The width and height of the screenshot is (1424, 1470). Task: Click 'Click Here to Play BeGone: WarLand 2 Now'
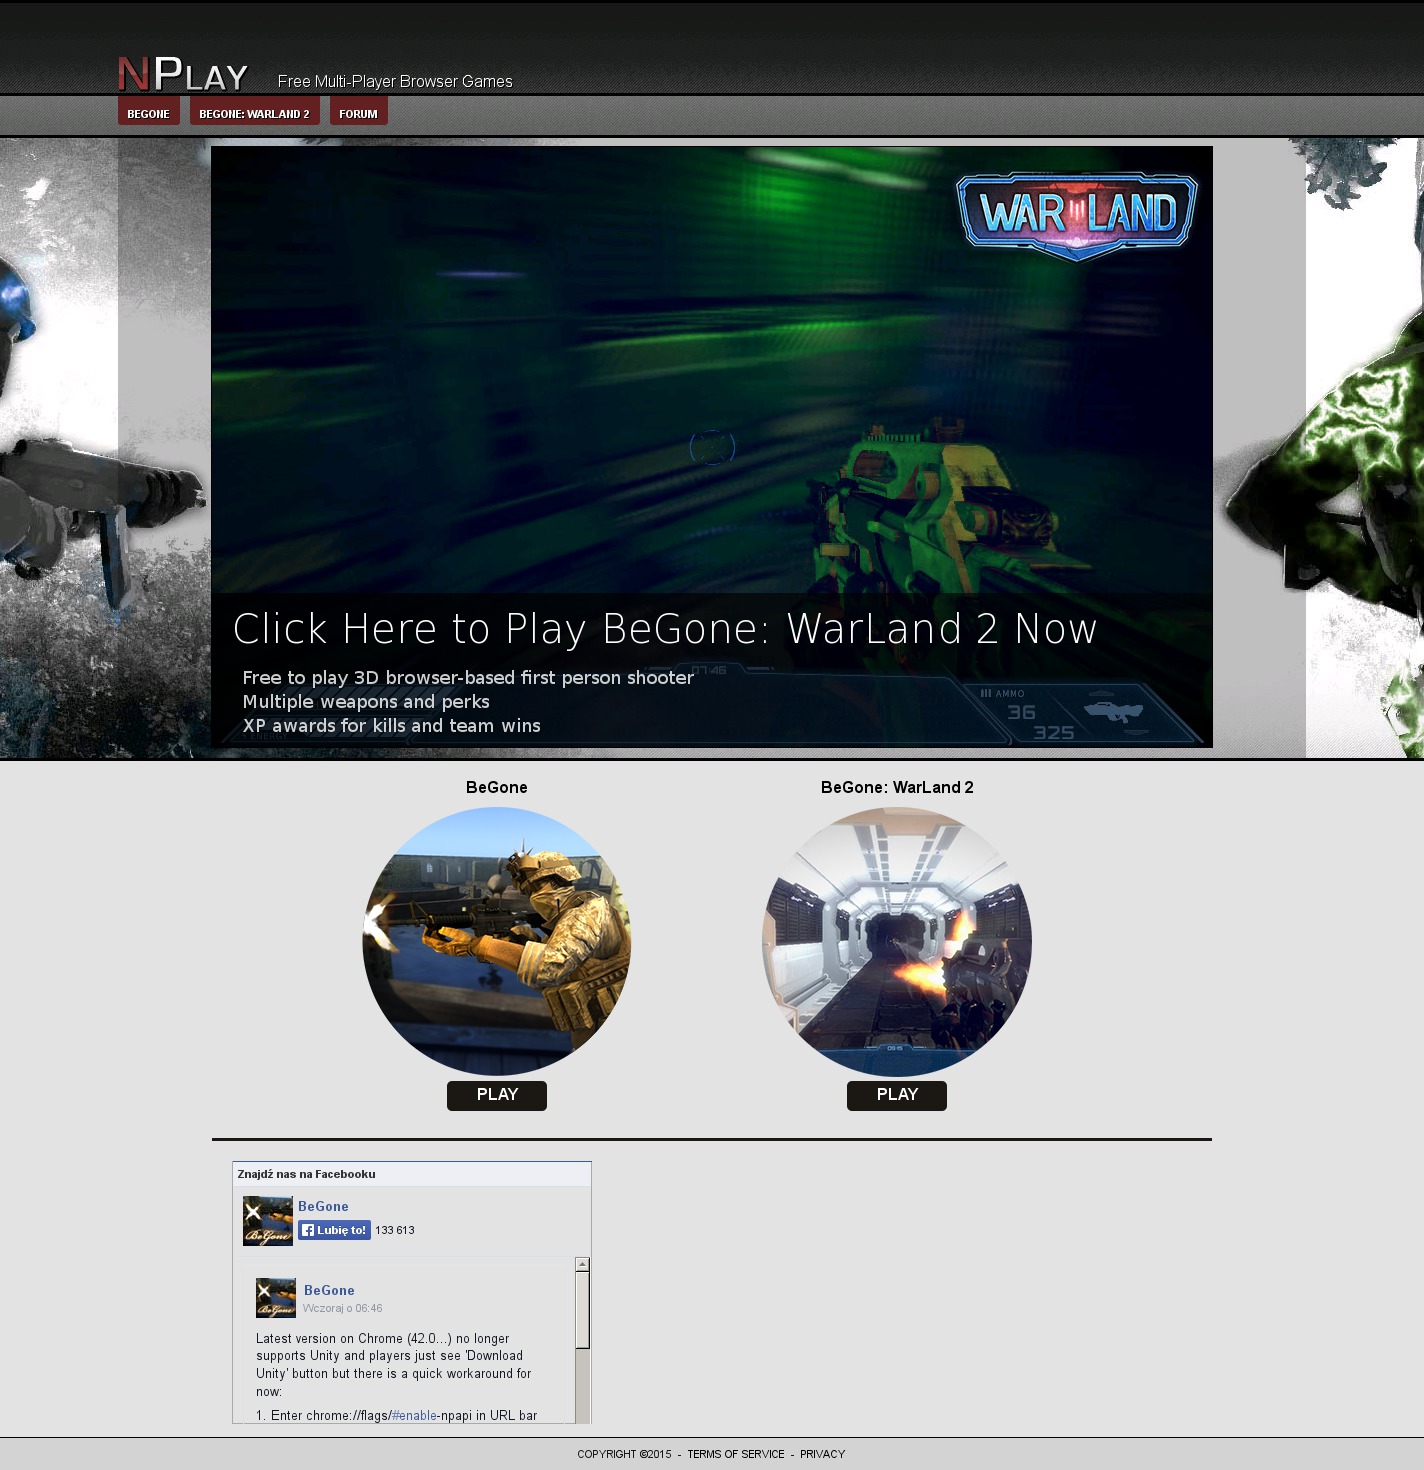pyautogui.click(x=665, y=629)
